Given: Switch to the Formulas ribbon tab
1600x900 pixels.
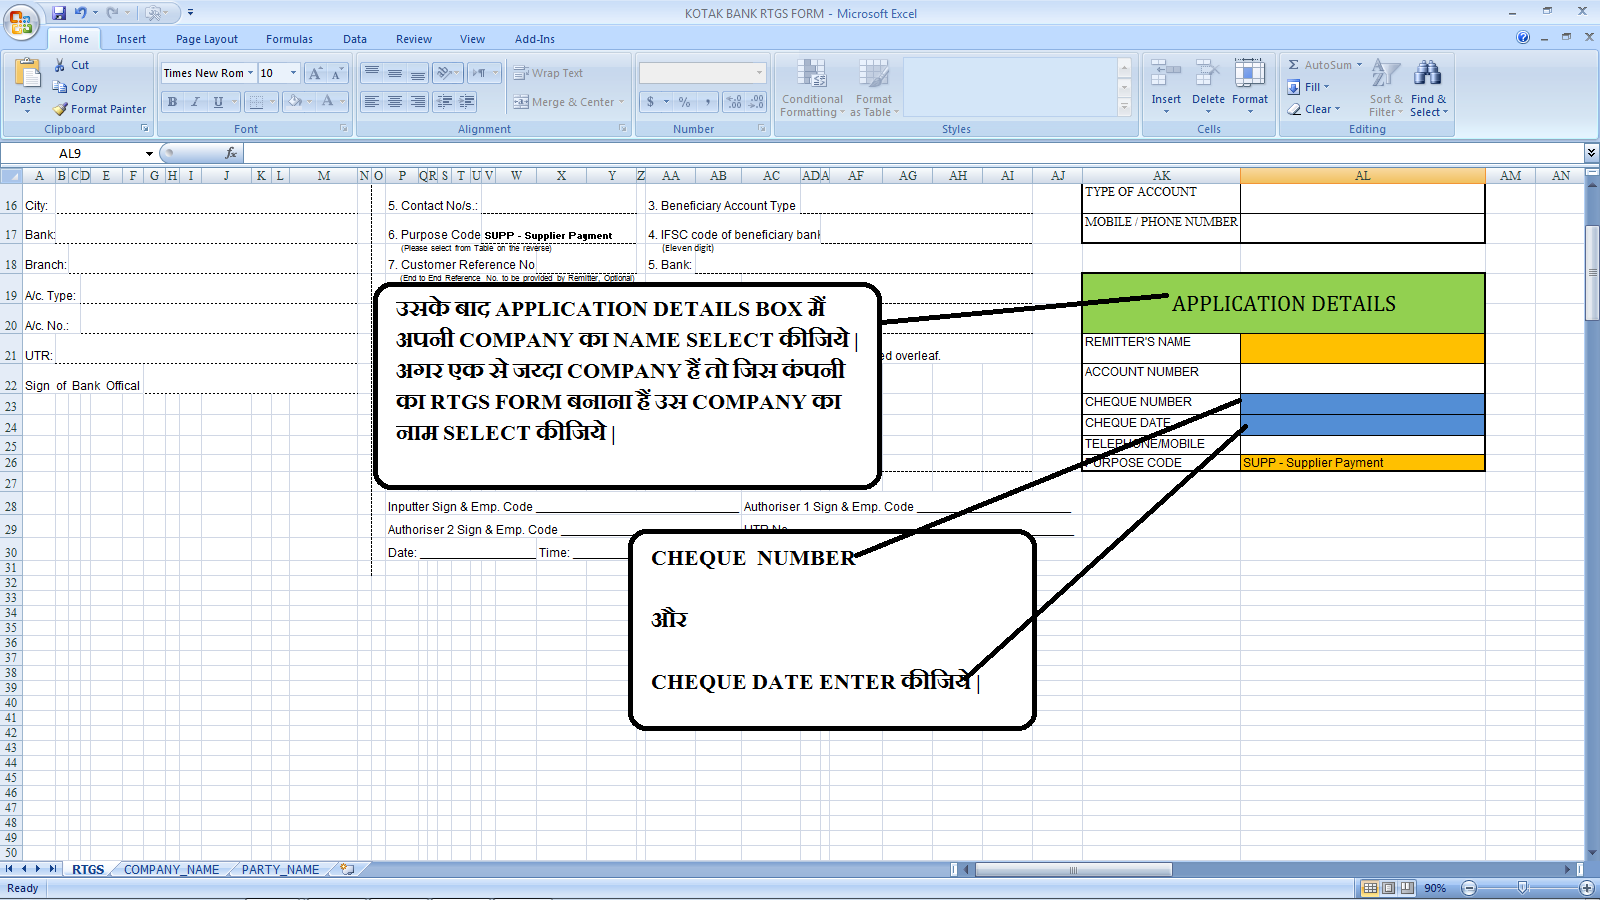Looking at the screenshot, I should coord(289,39).
